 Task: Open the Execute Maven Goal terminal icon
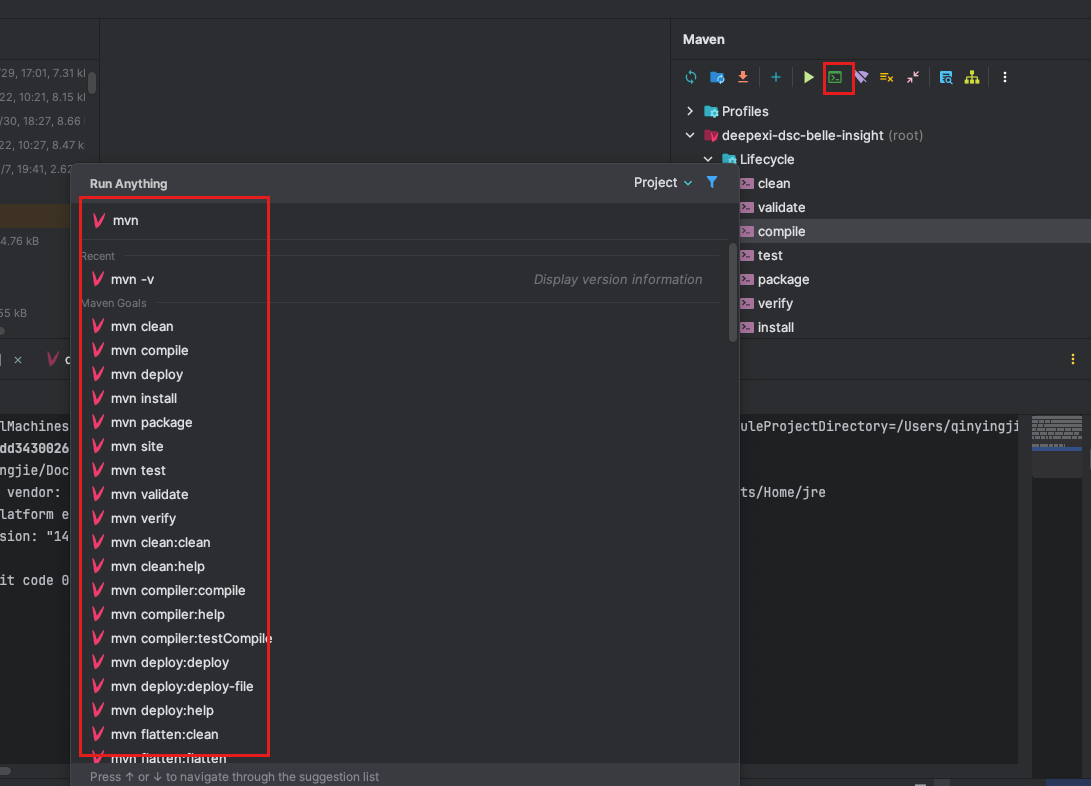tap(835, 77)
